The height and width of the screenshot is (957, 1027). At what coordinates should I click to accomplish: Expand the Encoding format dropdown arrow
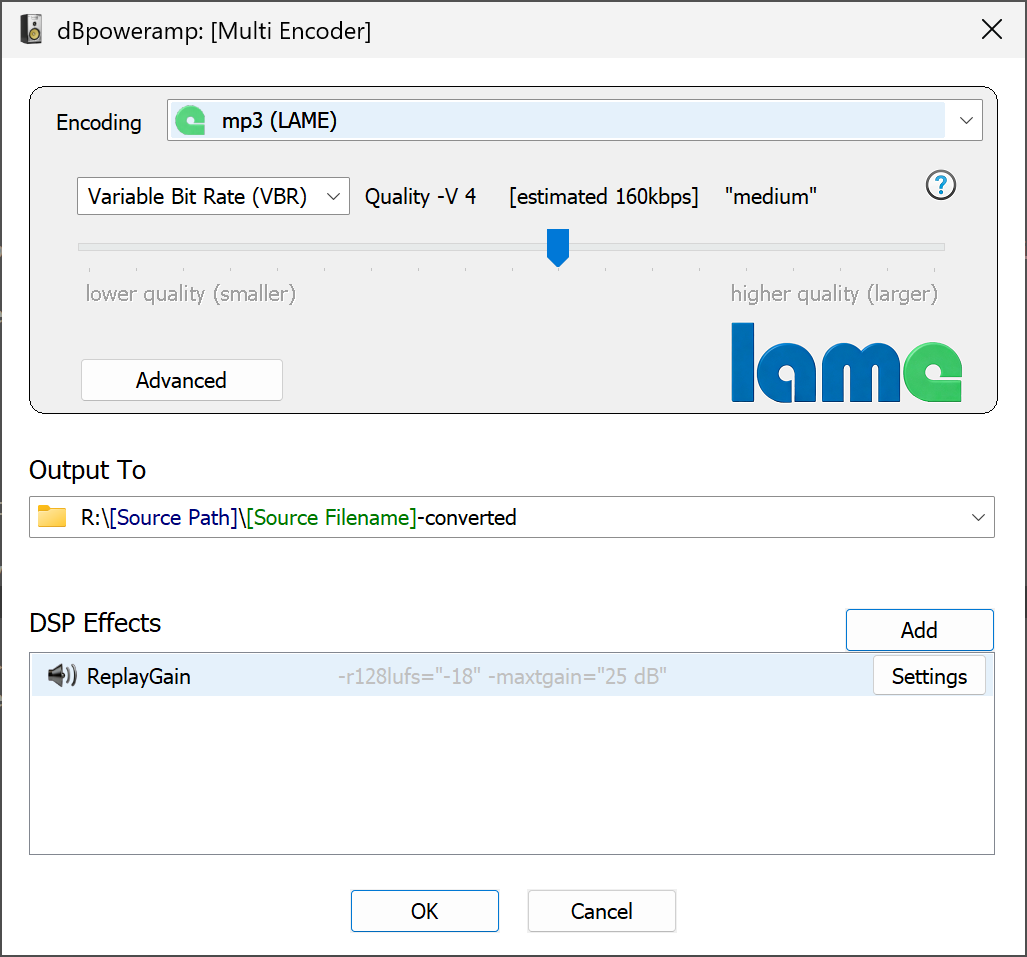point(965,121)
